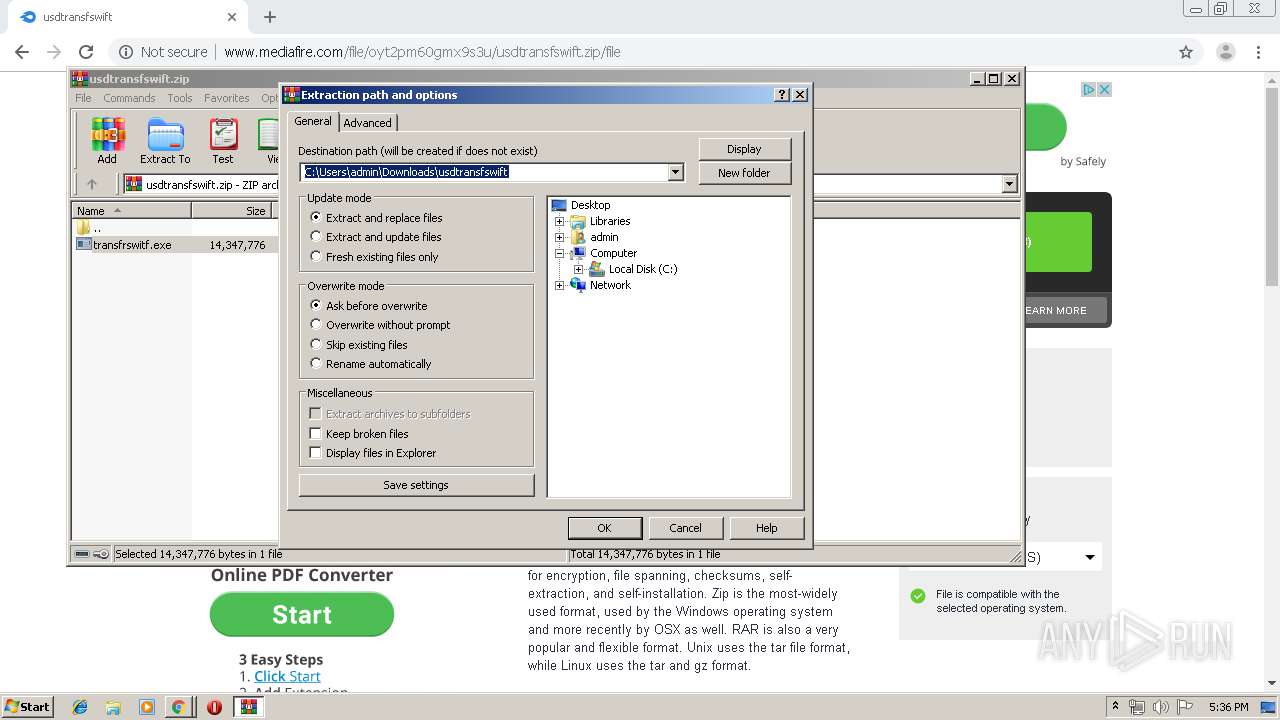Click the Chrome address bar URL
1280x720 pixels.
click(x=422, y=52)
